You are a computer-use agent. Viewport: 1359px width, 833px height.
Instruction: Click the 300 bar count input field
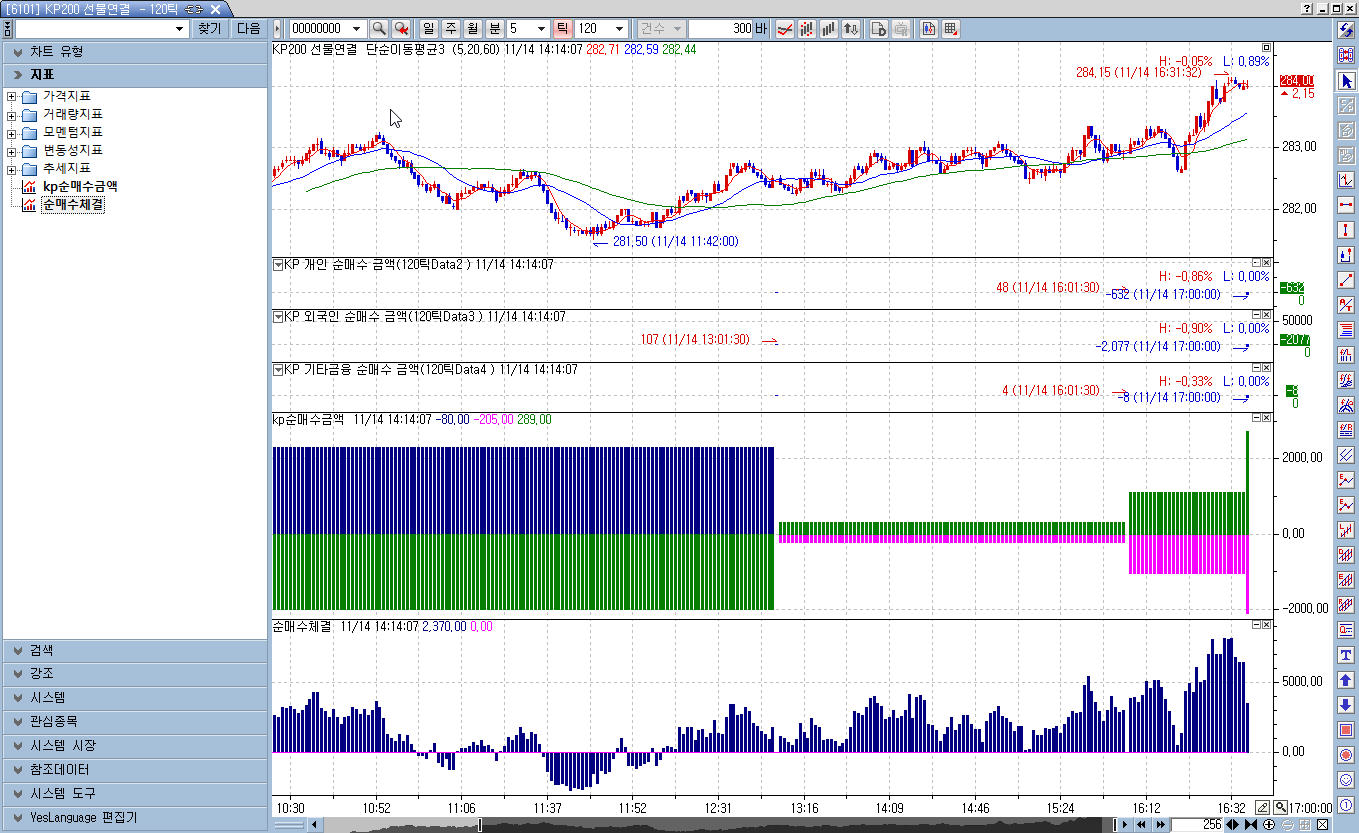pyautogui.click(x=720, y=29)
